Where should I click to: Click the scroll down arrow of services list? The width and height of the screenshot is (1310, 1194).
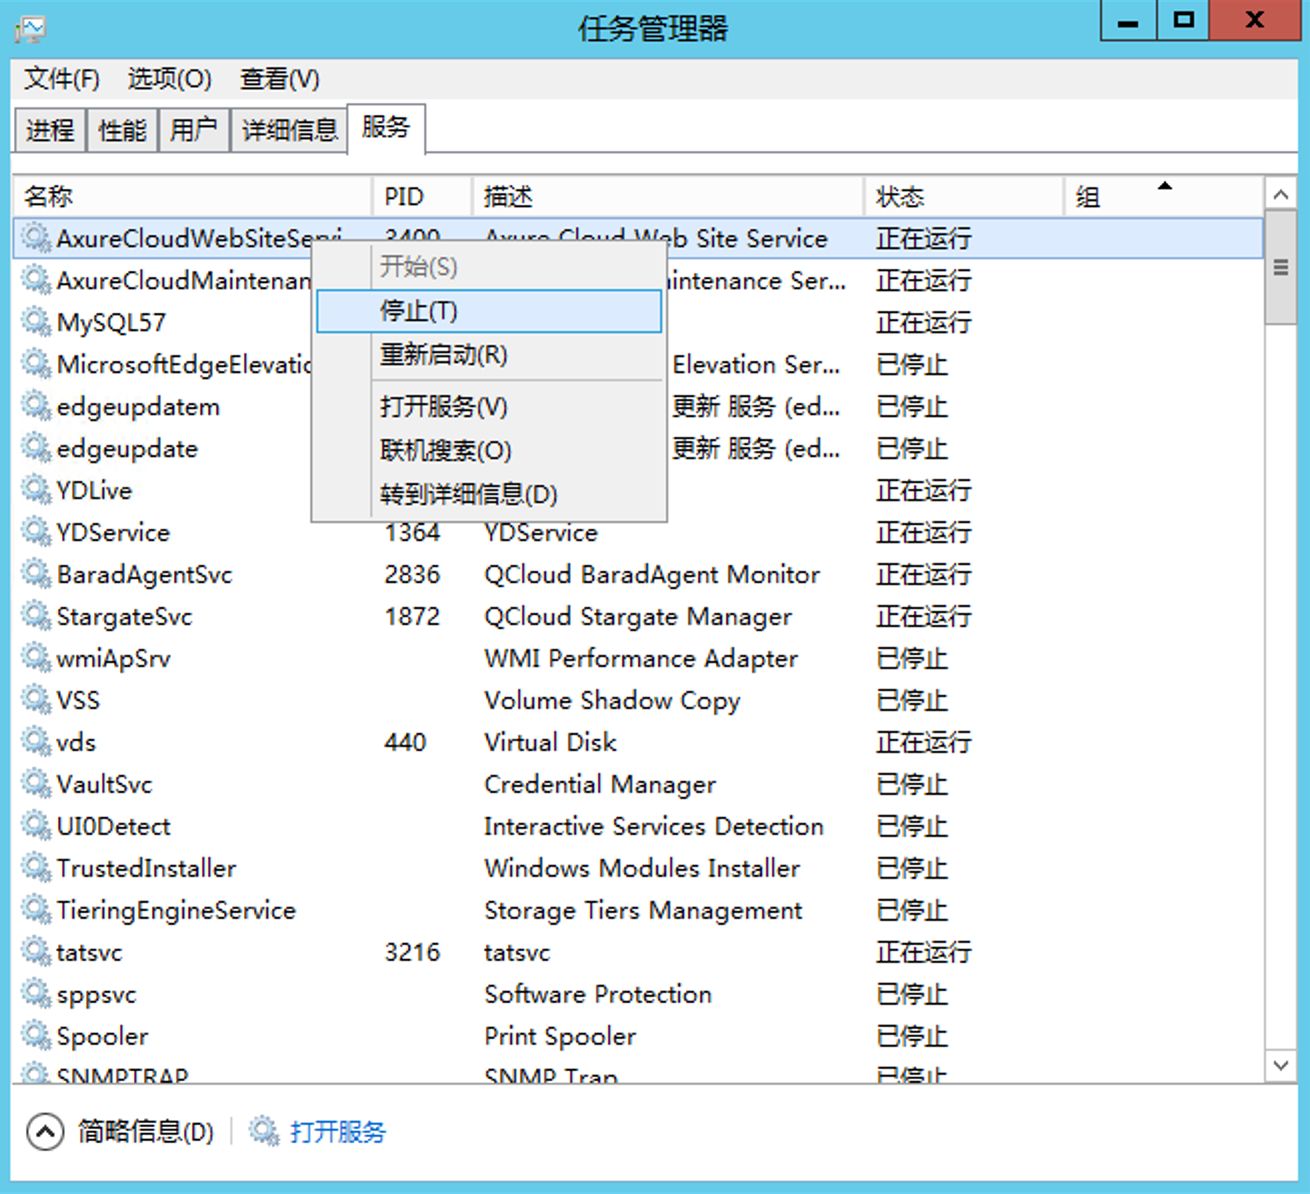1280,1065
